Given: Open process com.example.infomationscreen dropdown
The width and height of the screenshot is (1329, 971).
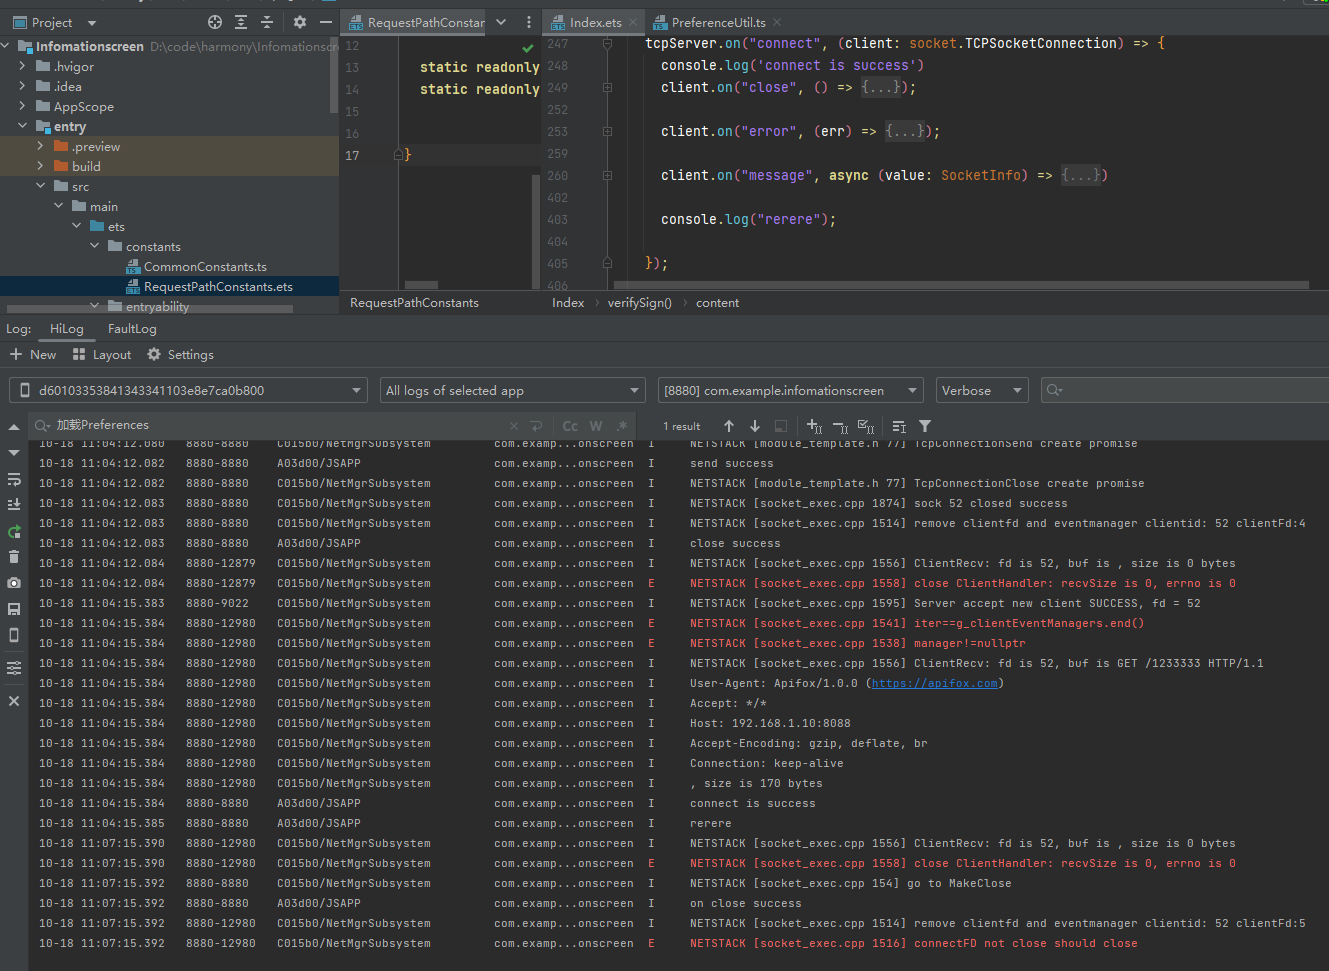Looking at the screenshot, I should coord(791,390).
